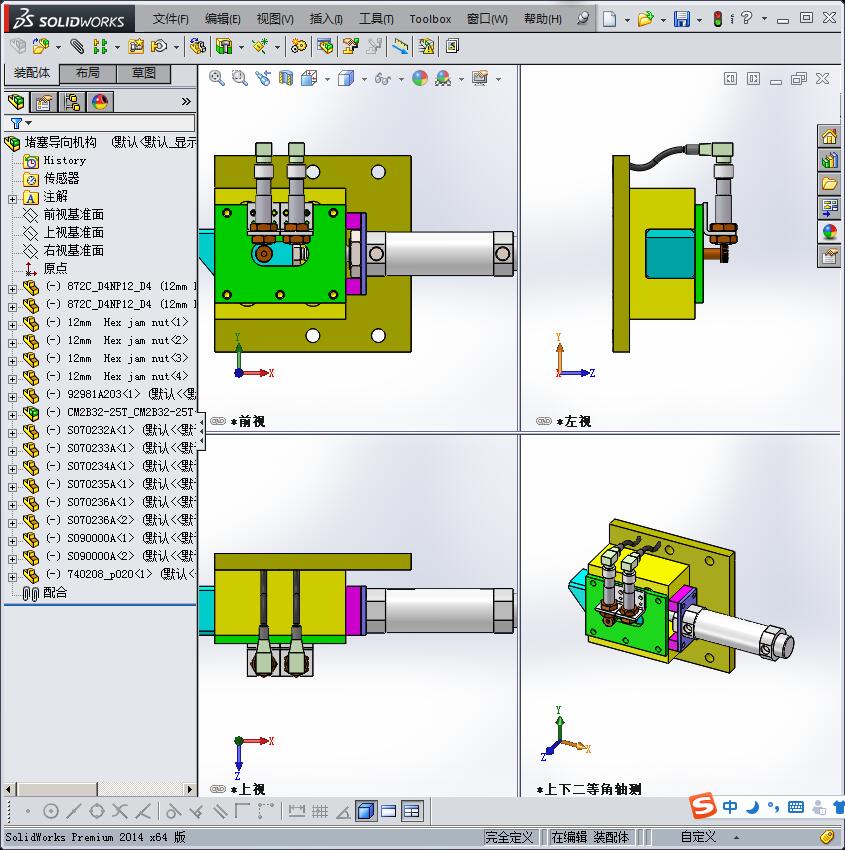Open the View Orientation cube icon

pos(309,78)
